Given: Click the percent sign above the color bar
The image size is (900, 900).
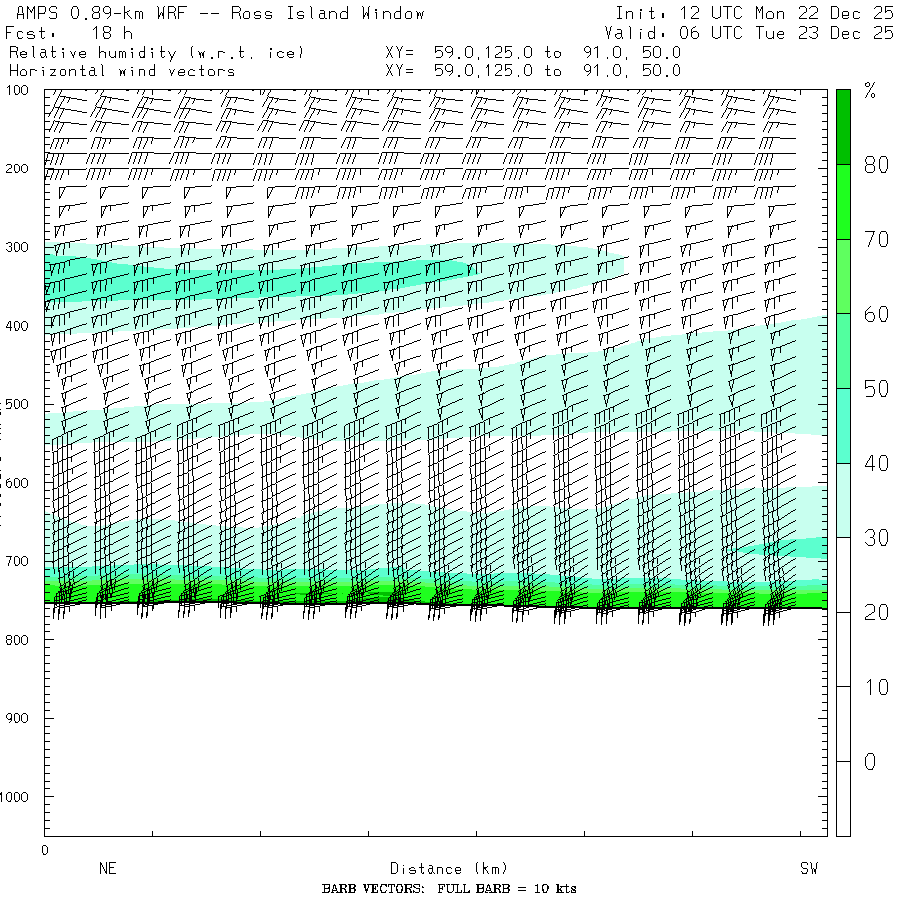Looking at the screenshot, I should tap(870, 91).
